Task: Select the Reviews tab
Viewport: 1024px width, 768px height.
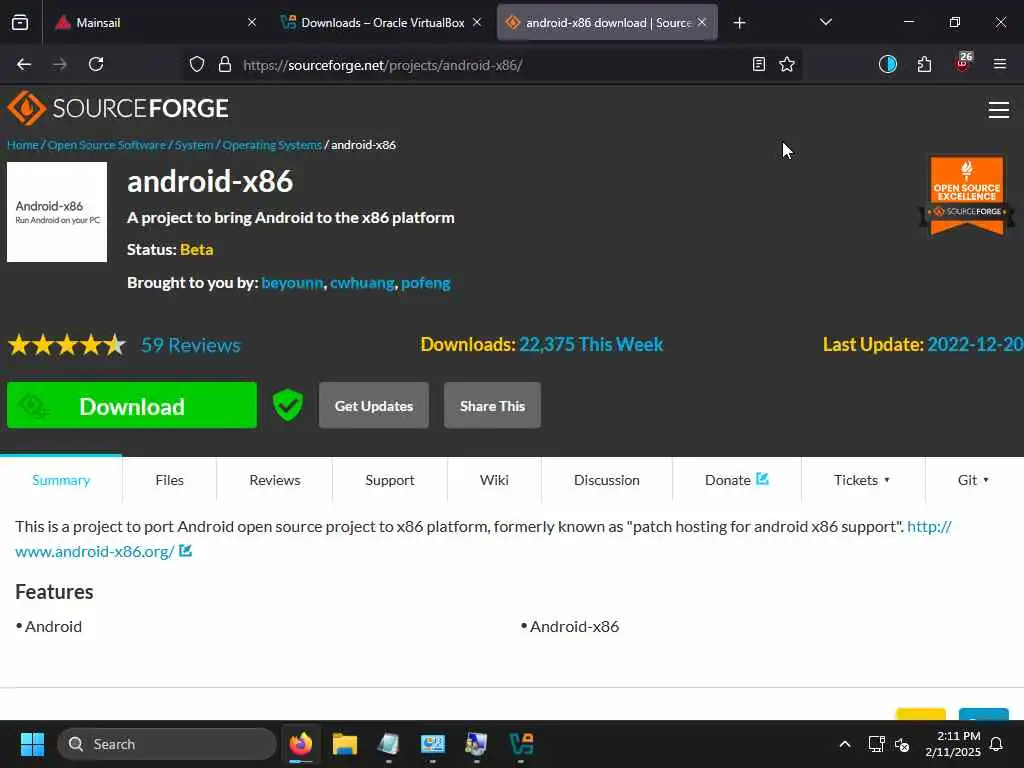Action: coord(275,480)
